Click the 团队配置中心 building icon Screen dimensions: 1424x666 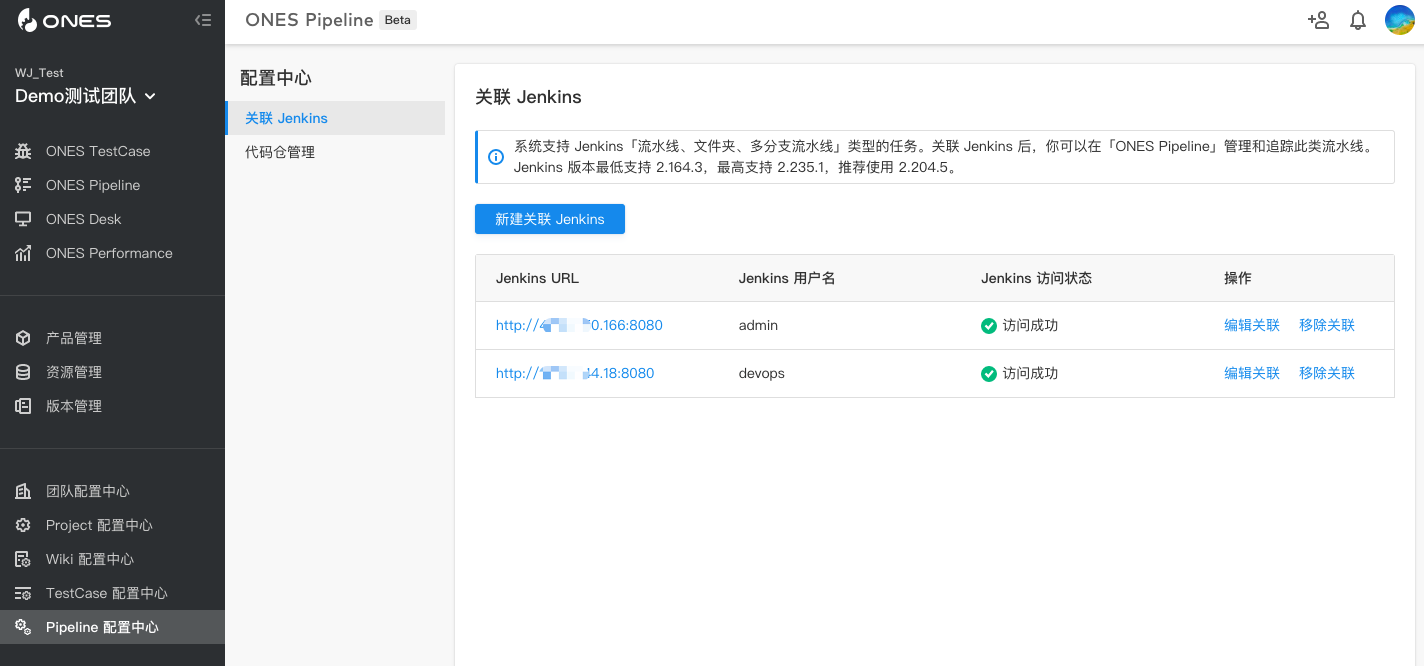[x=23, y=491]
